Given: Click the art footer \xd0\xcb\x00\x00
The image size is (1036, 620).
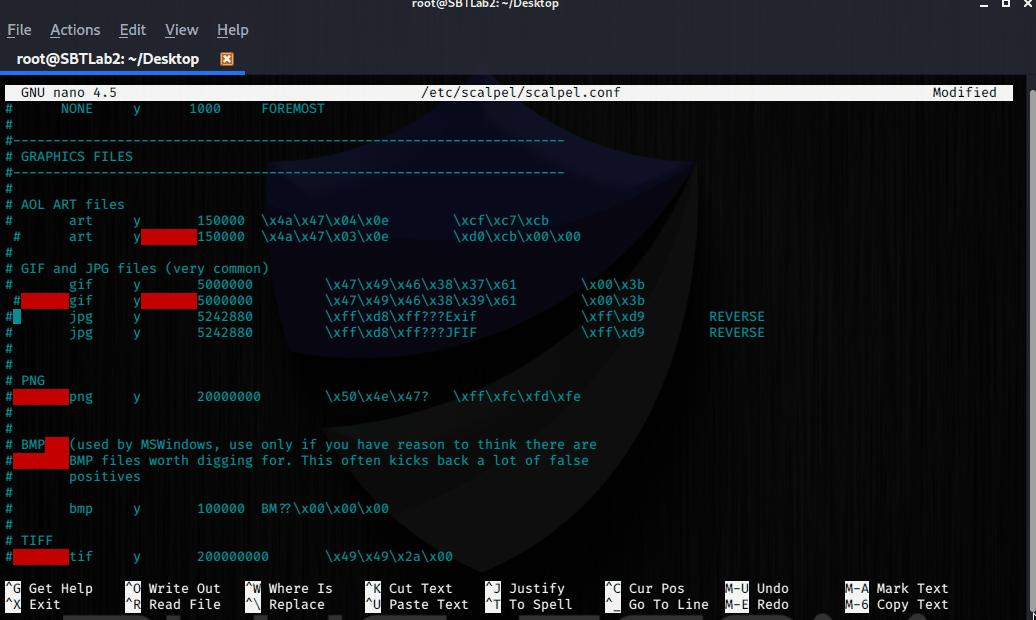Looking at the screenshot, I should [517, 237].
